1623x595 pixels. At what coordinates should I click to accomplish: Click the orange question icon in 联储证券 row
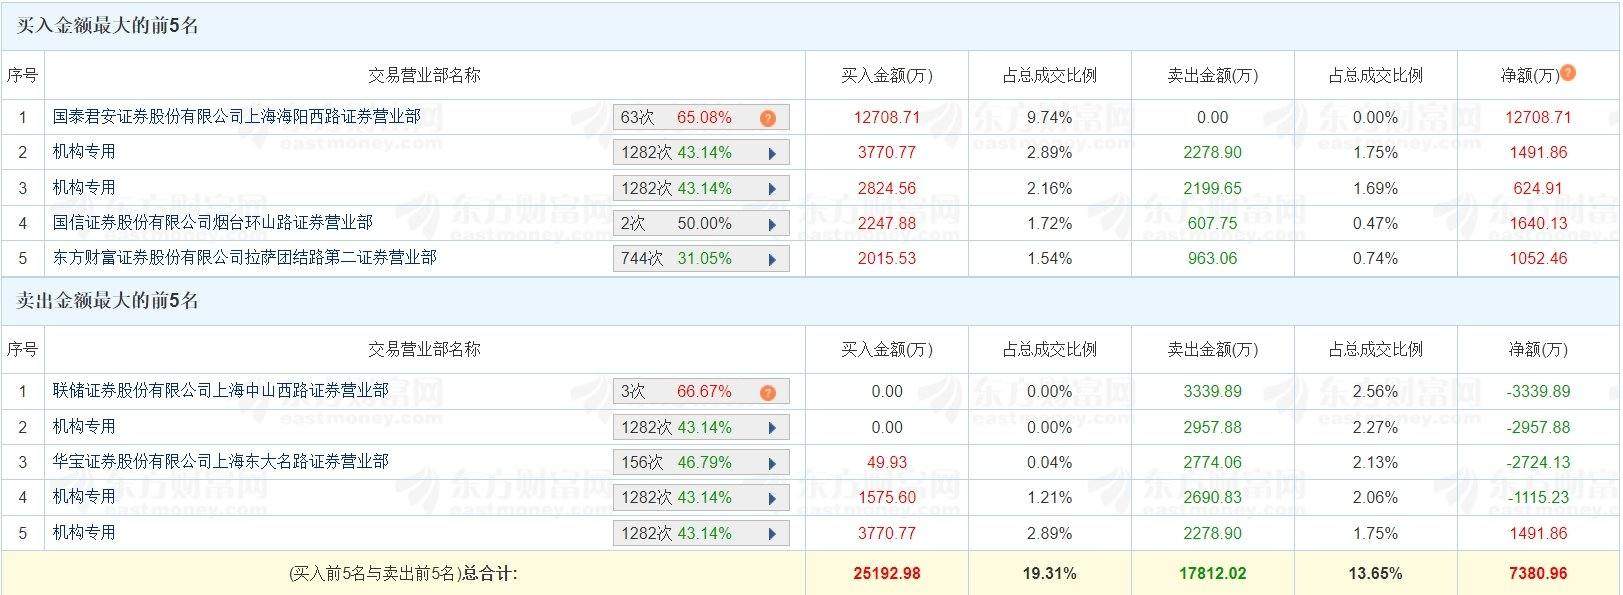(x=767, y=392)
